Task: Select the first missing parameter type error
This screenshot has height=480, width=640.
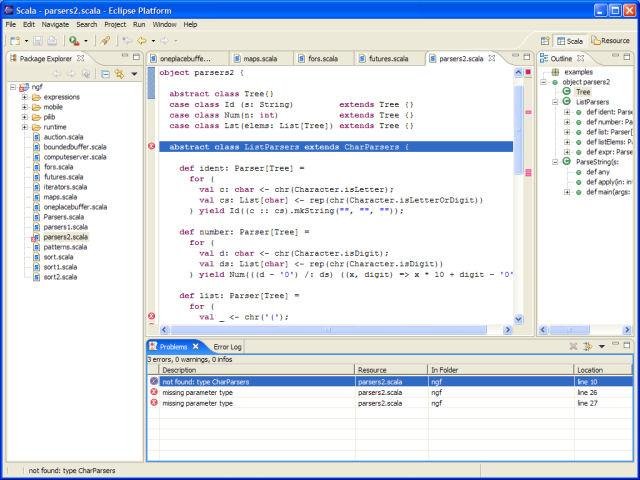Action: pyautogui.click(x=198, y=392)
